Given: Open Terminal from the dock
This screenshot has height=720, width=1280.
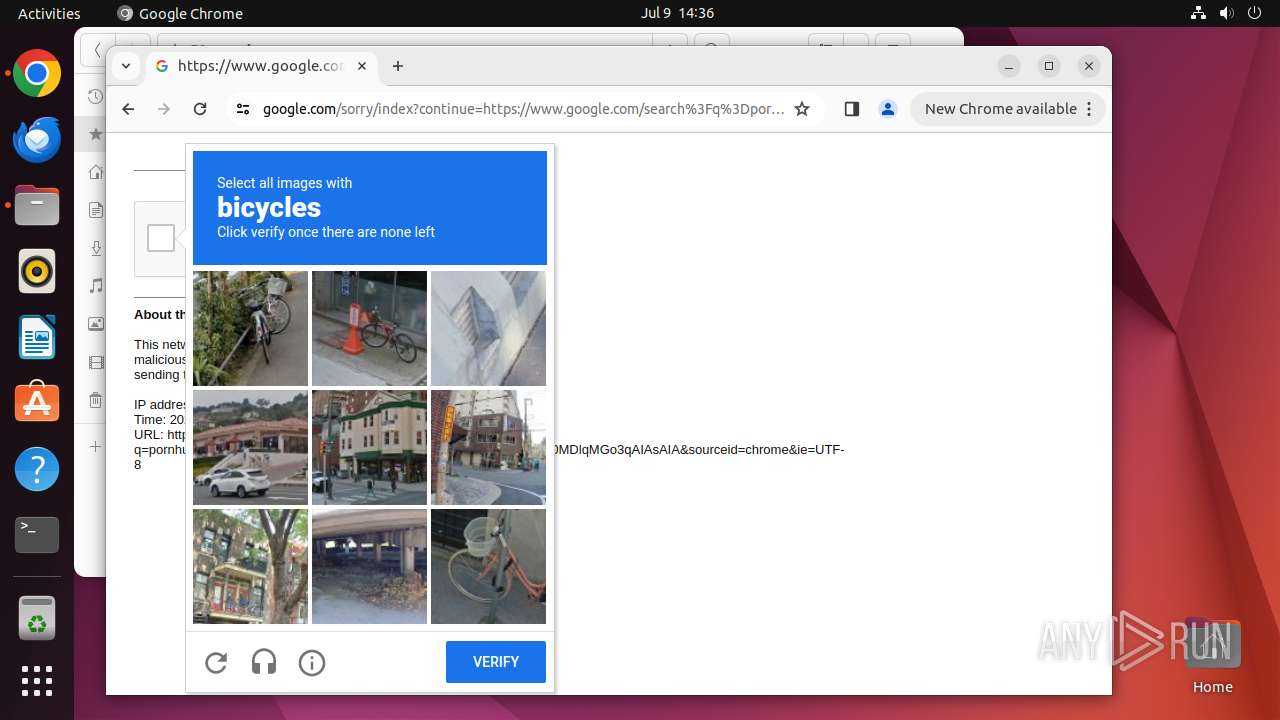Looking at the screenshot, I should [x=37, y=535].
